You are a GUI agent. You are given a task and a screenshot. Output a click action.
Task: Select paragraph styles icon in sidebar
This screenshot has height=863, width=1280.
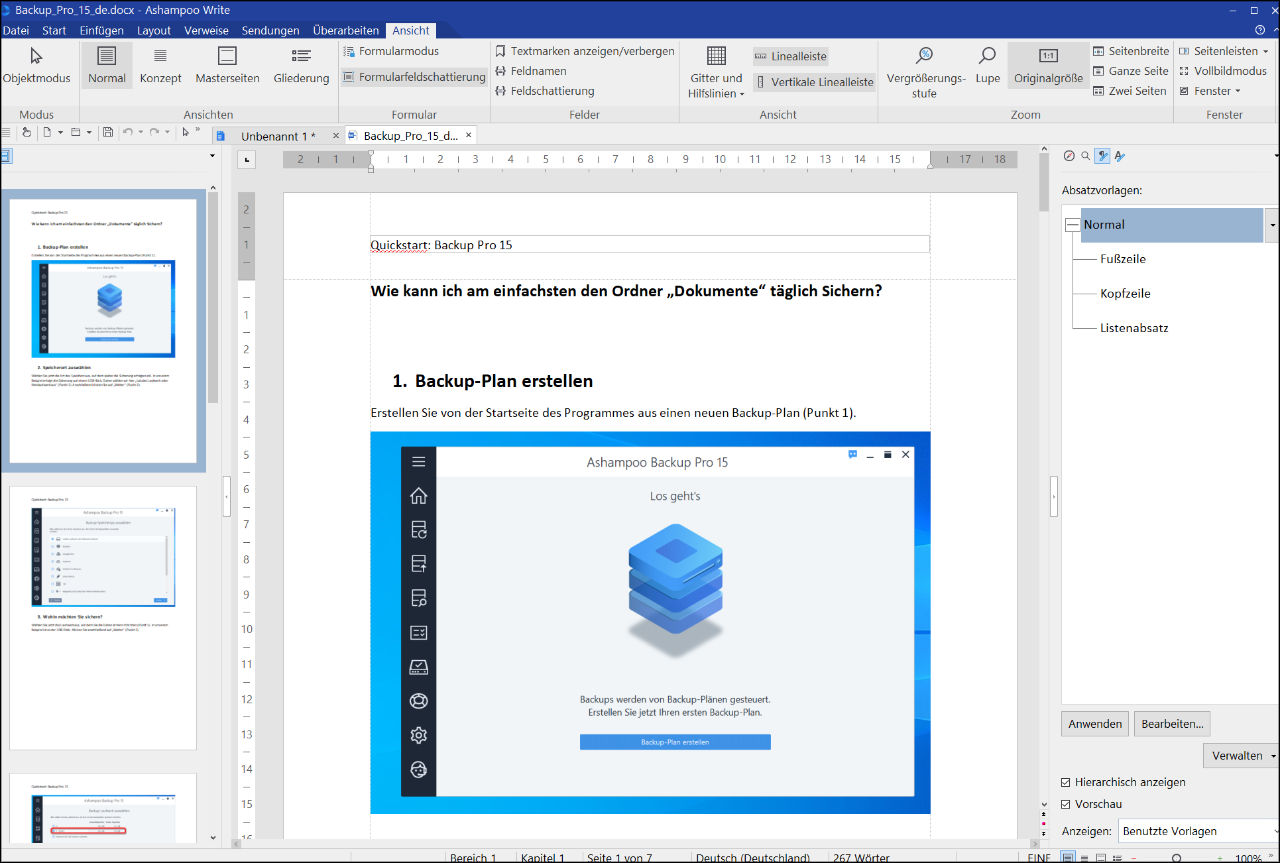1103,156
